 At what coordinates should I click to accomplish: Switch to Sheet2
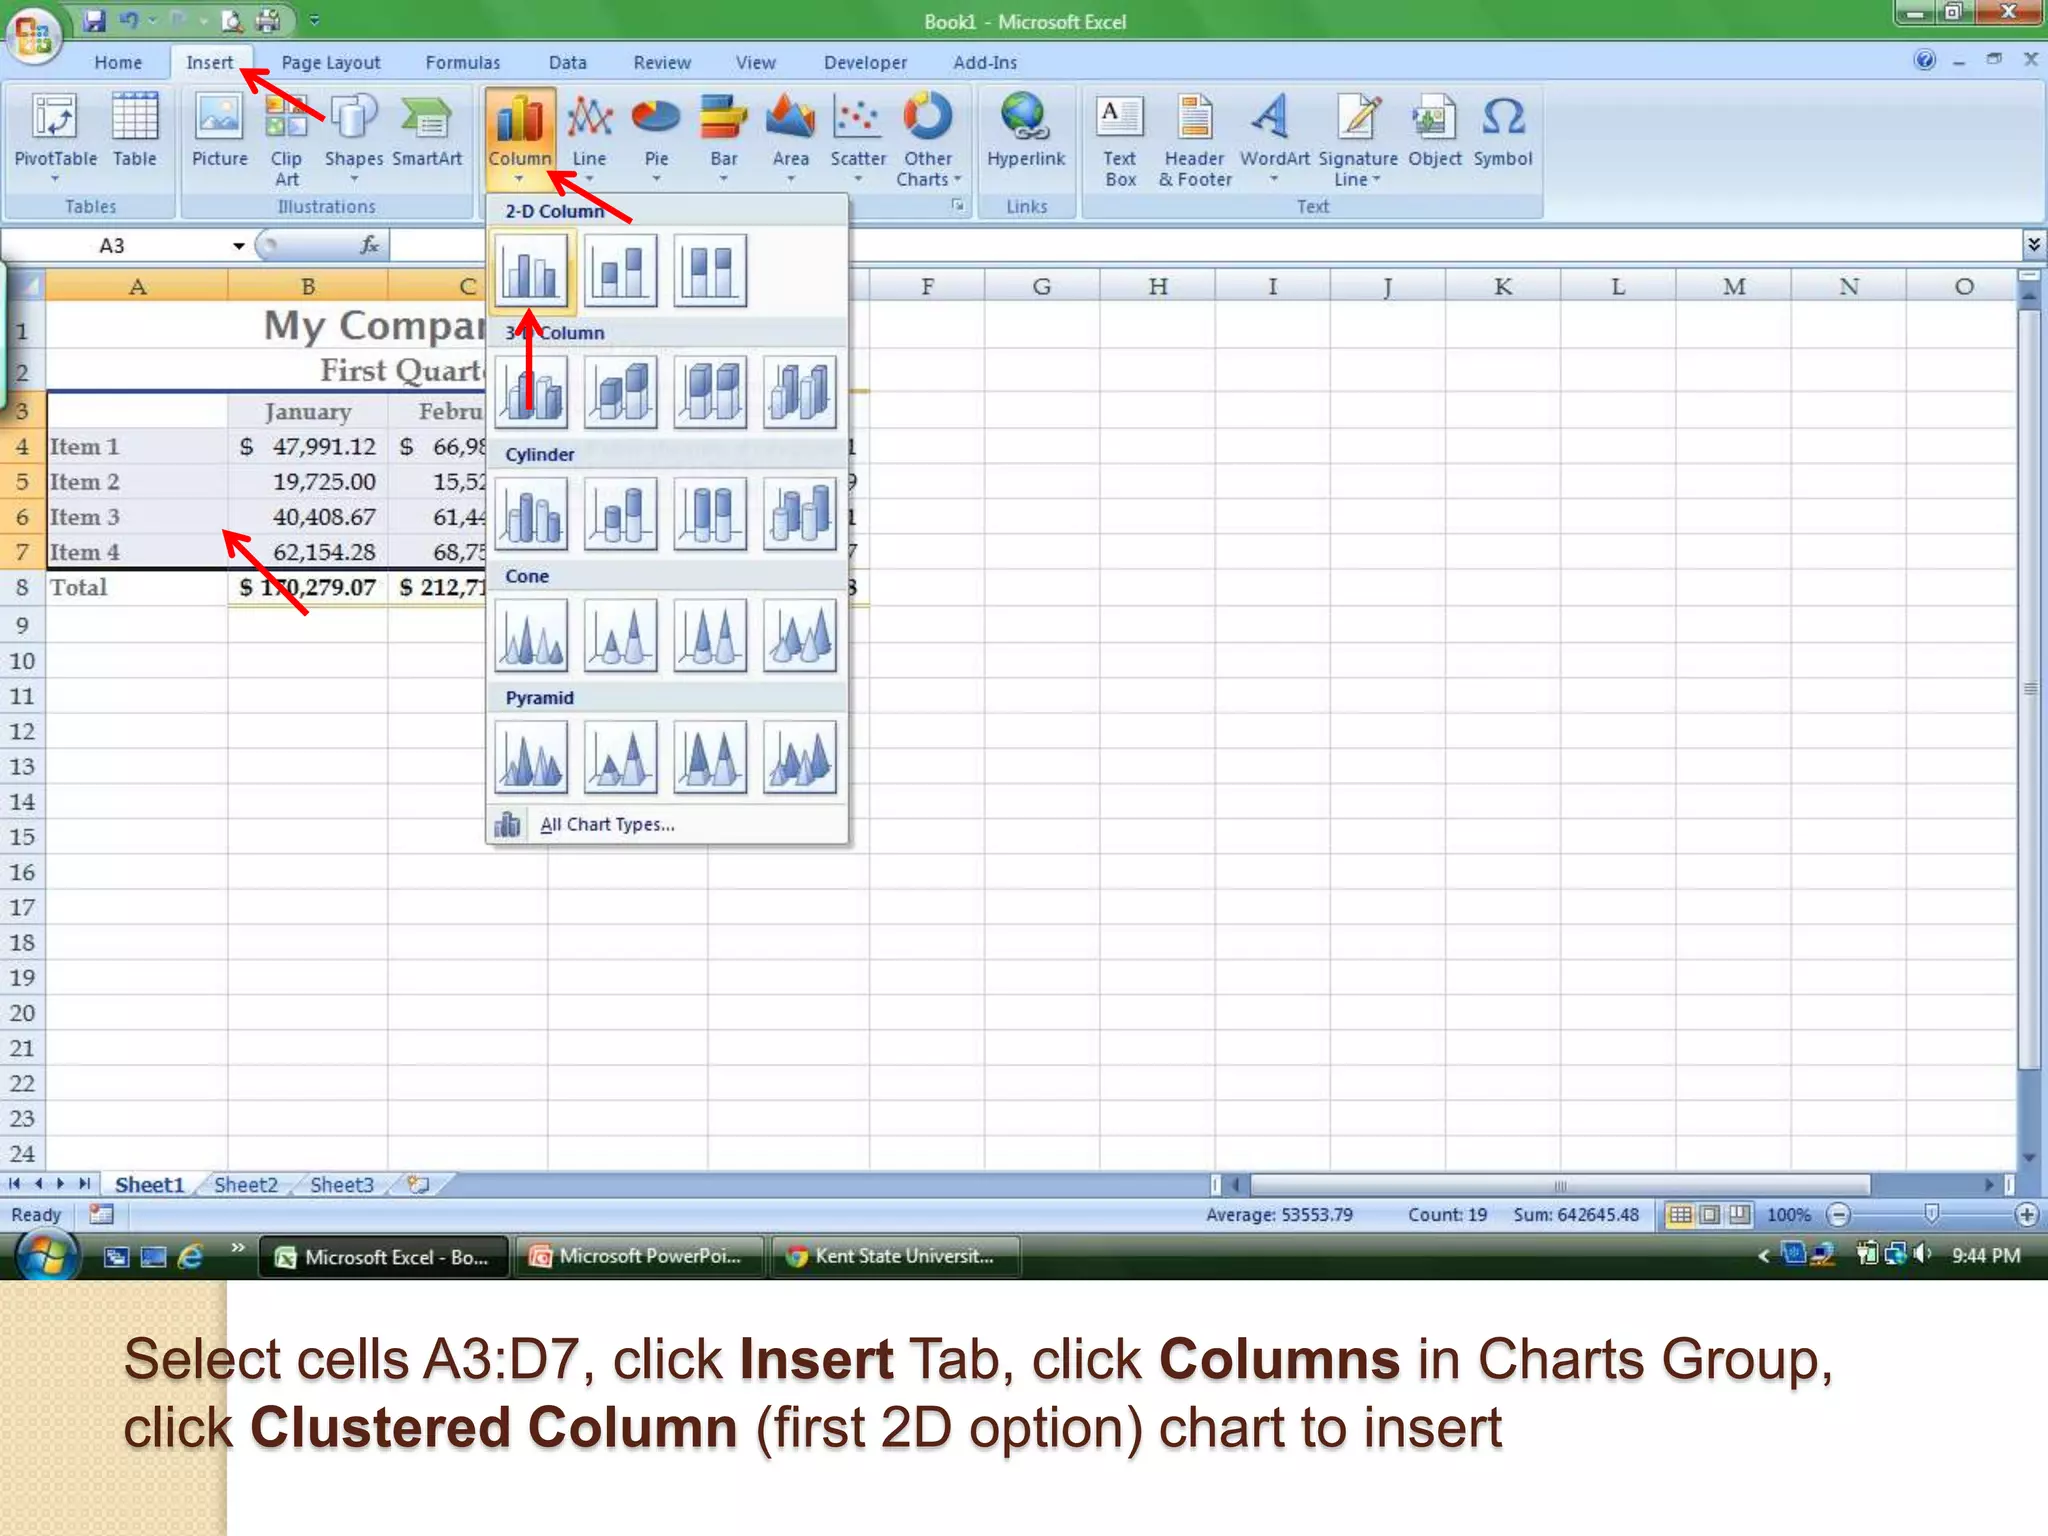click(246, 1185)
